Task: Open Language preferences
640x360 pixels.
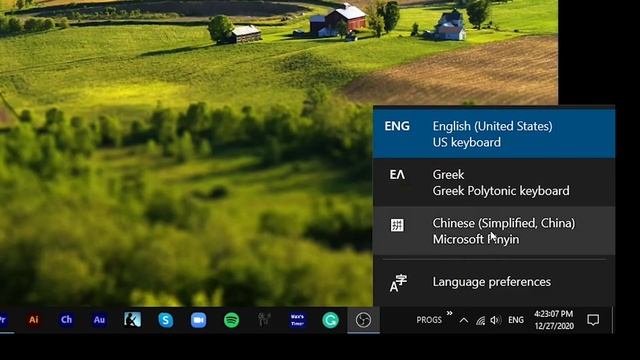Action: (494, 282)
